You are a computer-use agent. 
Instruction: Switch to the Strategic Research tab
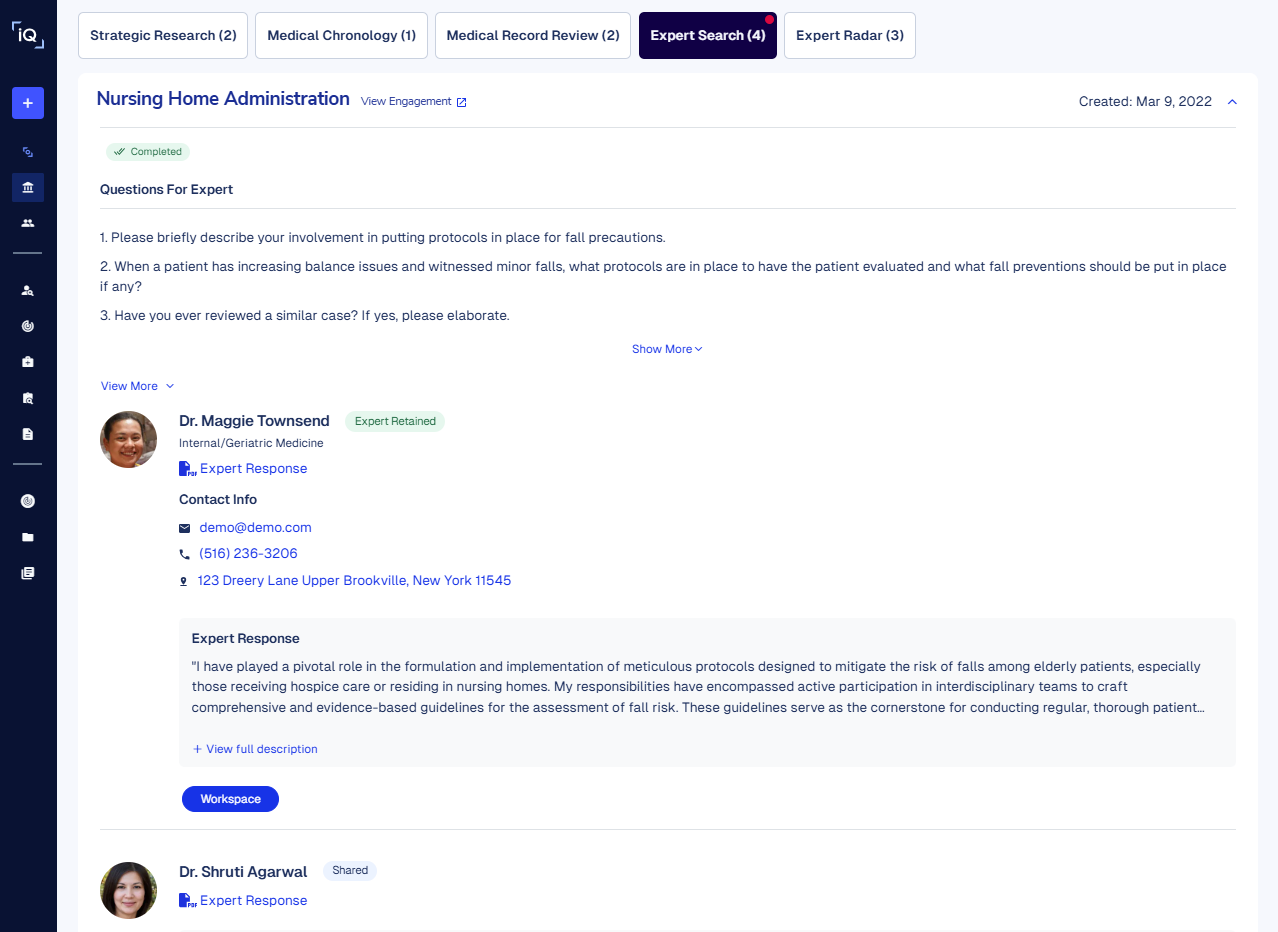[163, 36]
